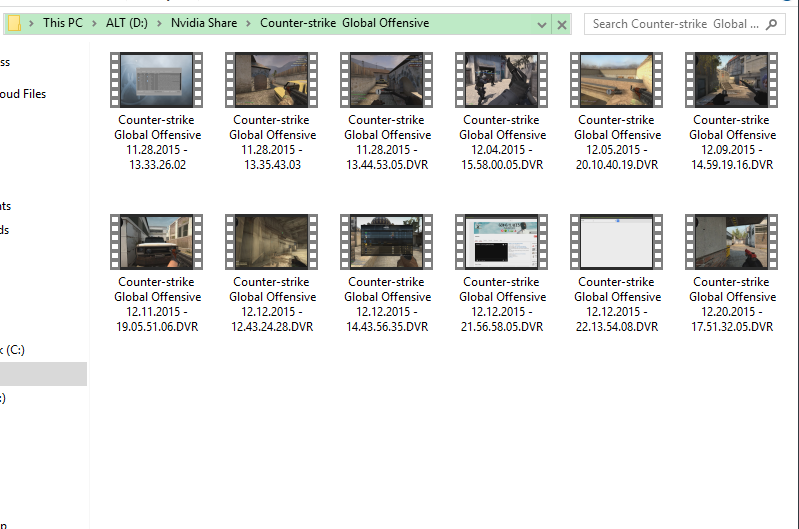Click the X button in address bar

[562, 24]
